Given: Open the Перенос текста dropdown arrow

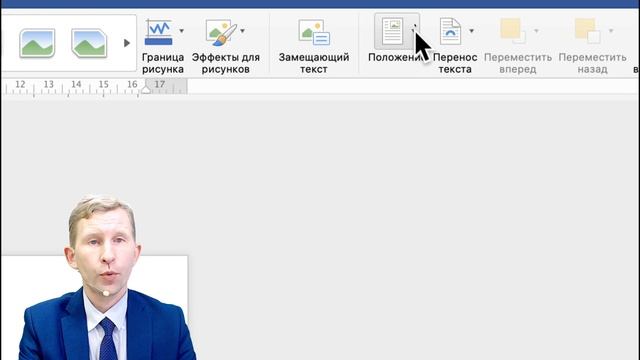Looking at the screenshot, I should (471, 31).
